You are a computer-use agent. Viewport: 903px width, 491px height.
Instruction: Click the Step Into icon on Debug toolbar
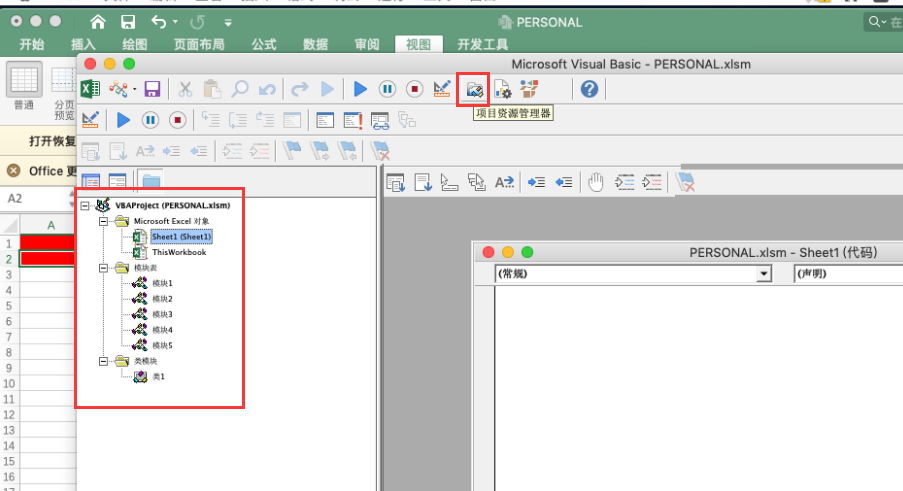pos(210,120)
